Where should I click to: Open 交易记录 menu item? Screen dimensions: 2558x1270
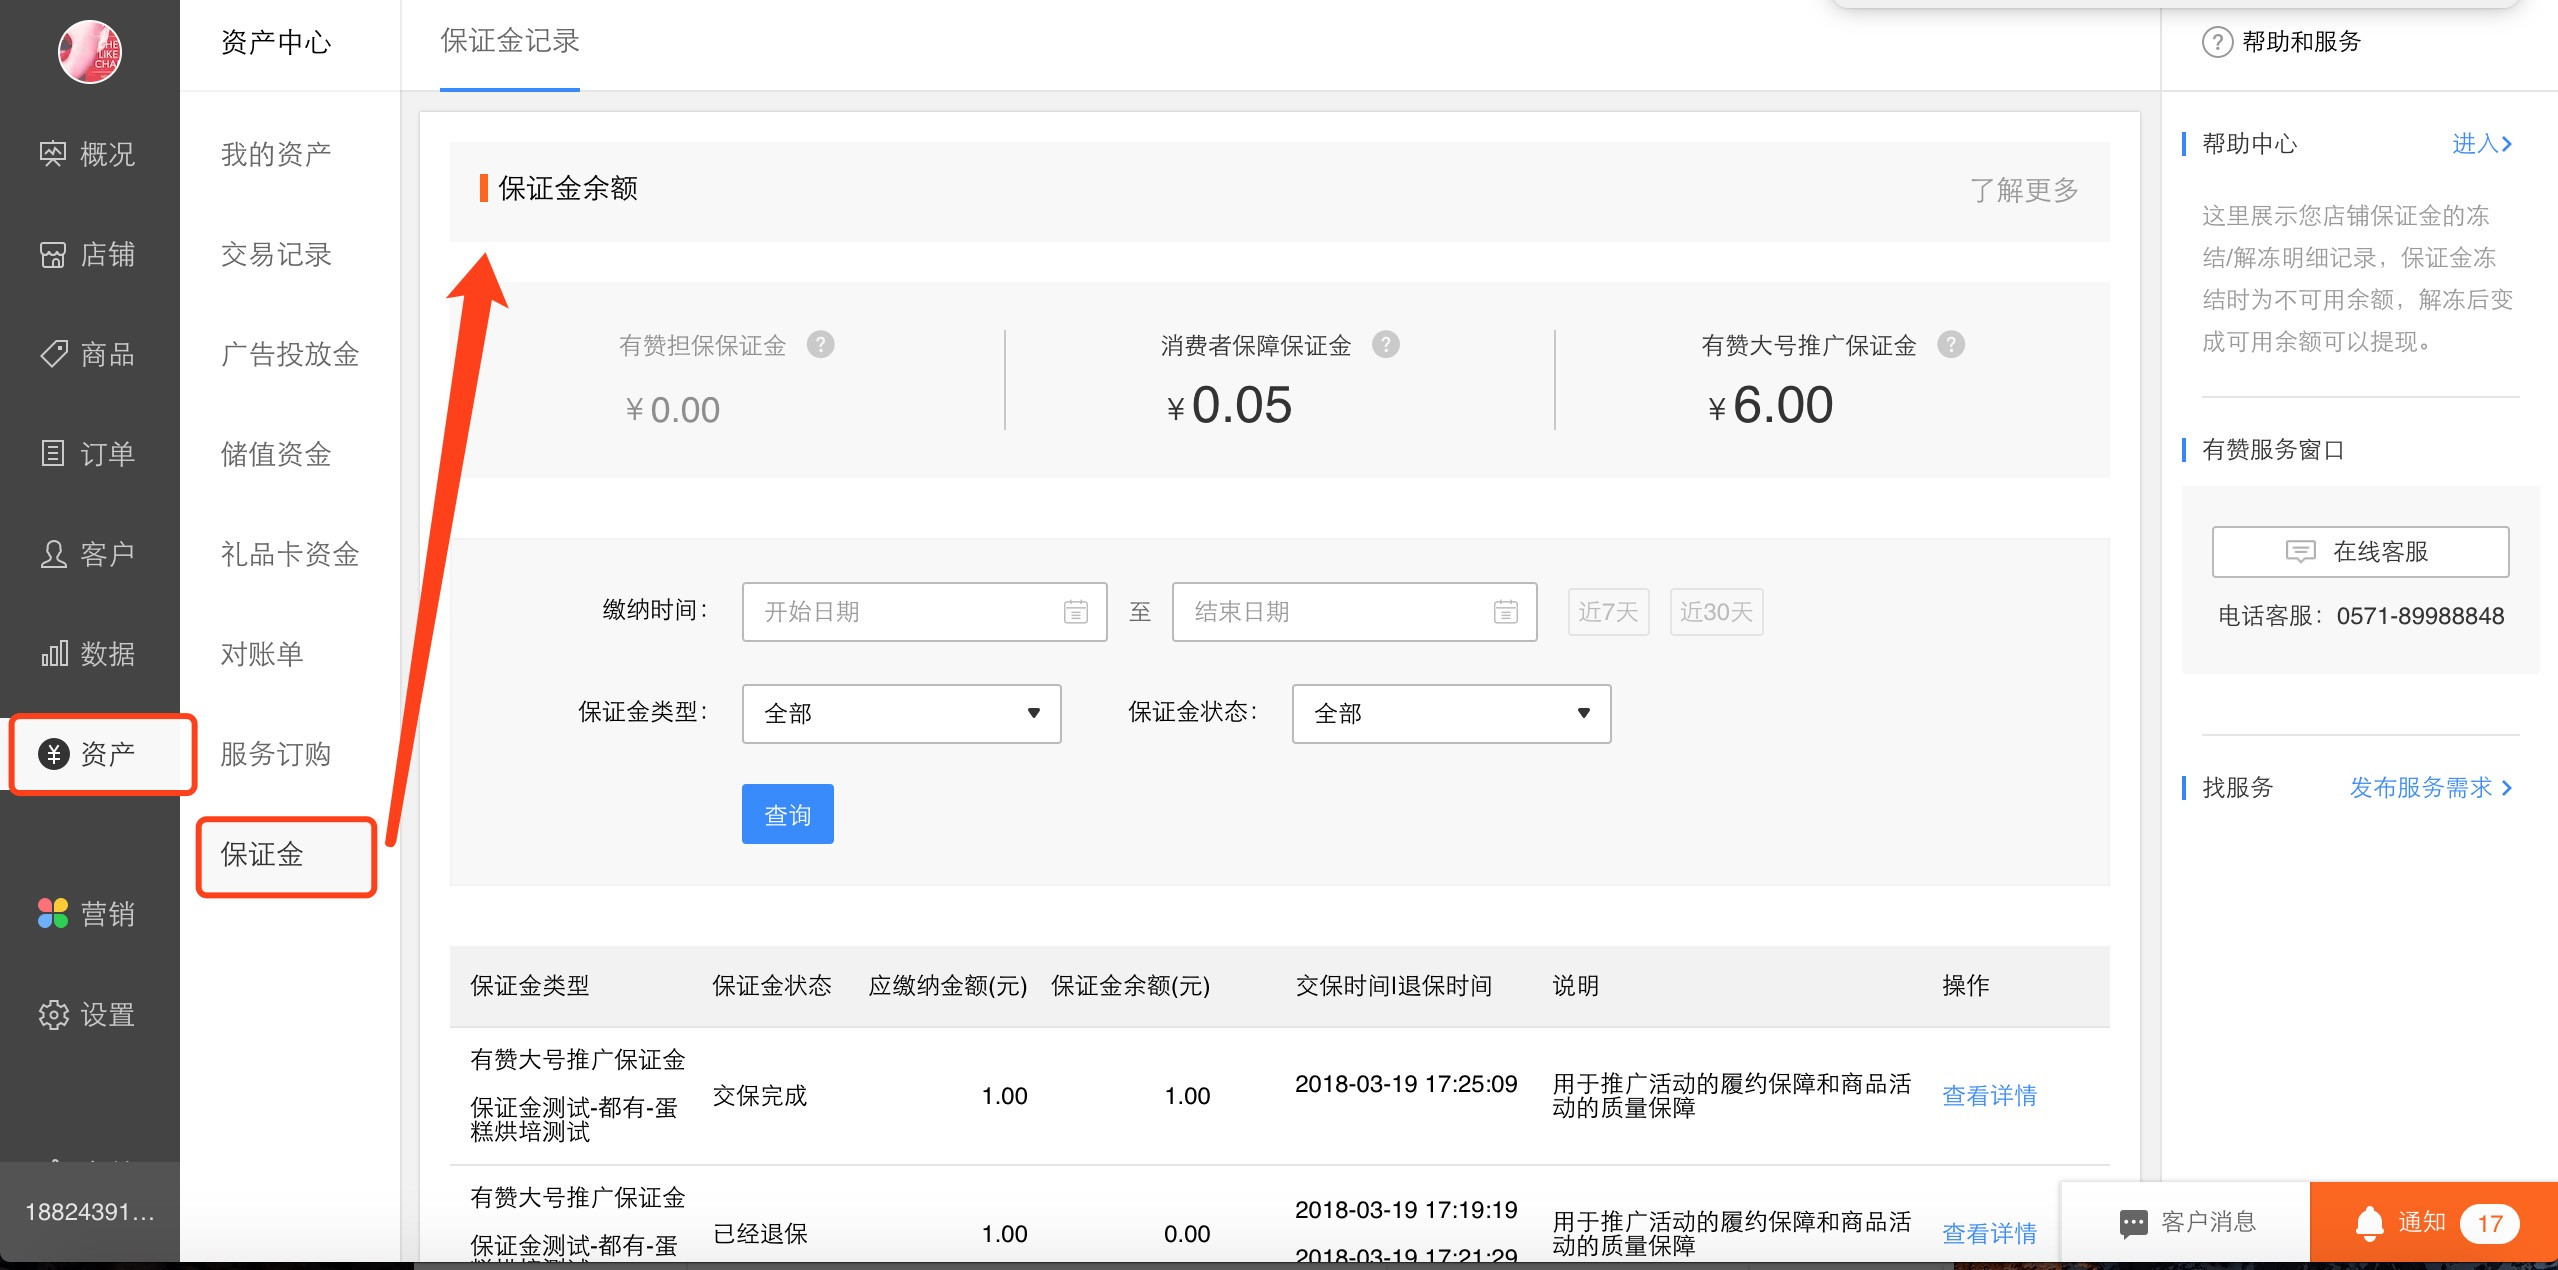click(x=276, y=254)
